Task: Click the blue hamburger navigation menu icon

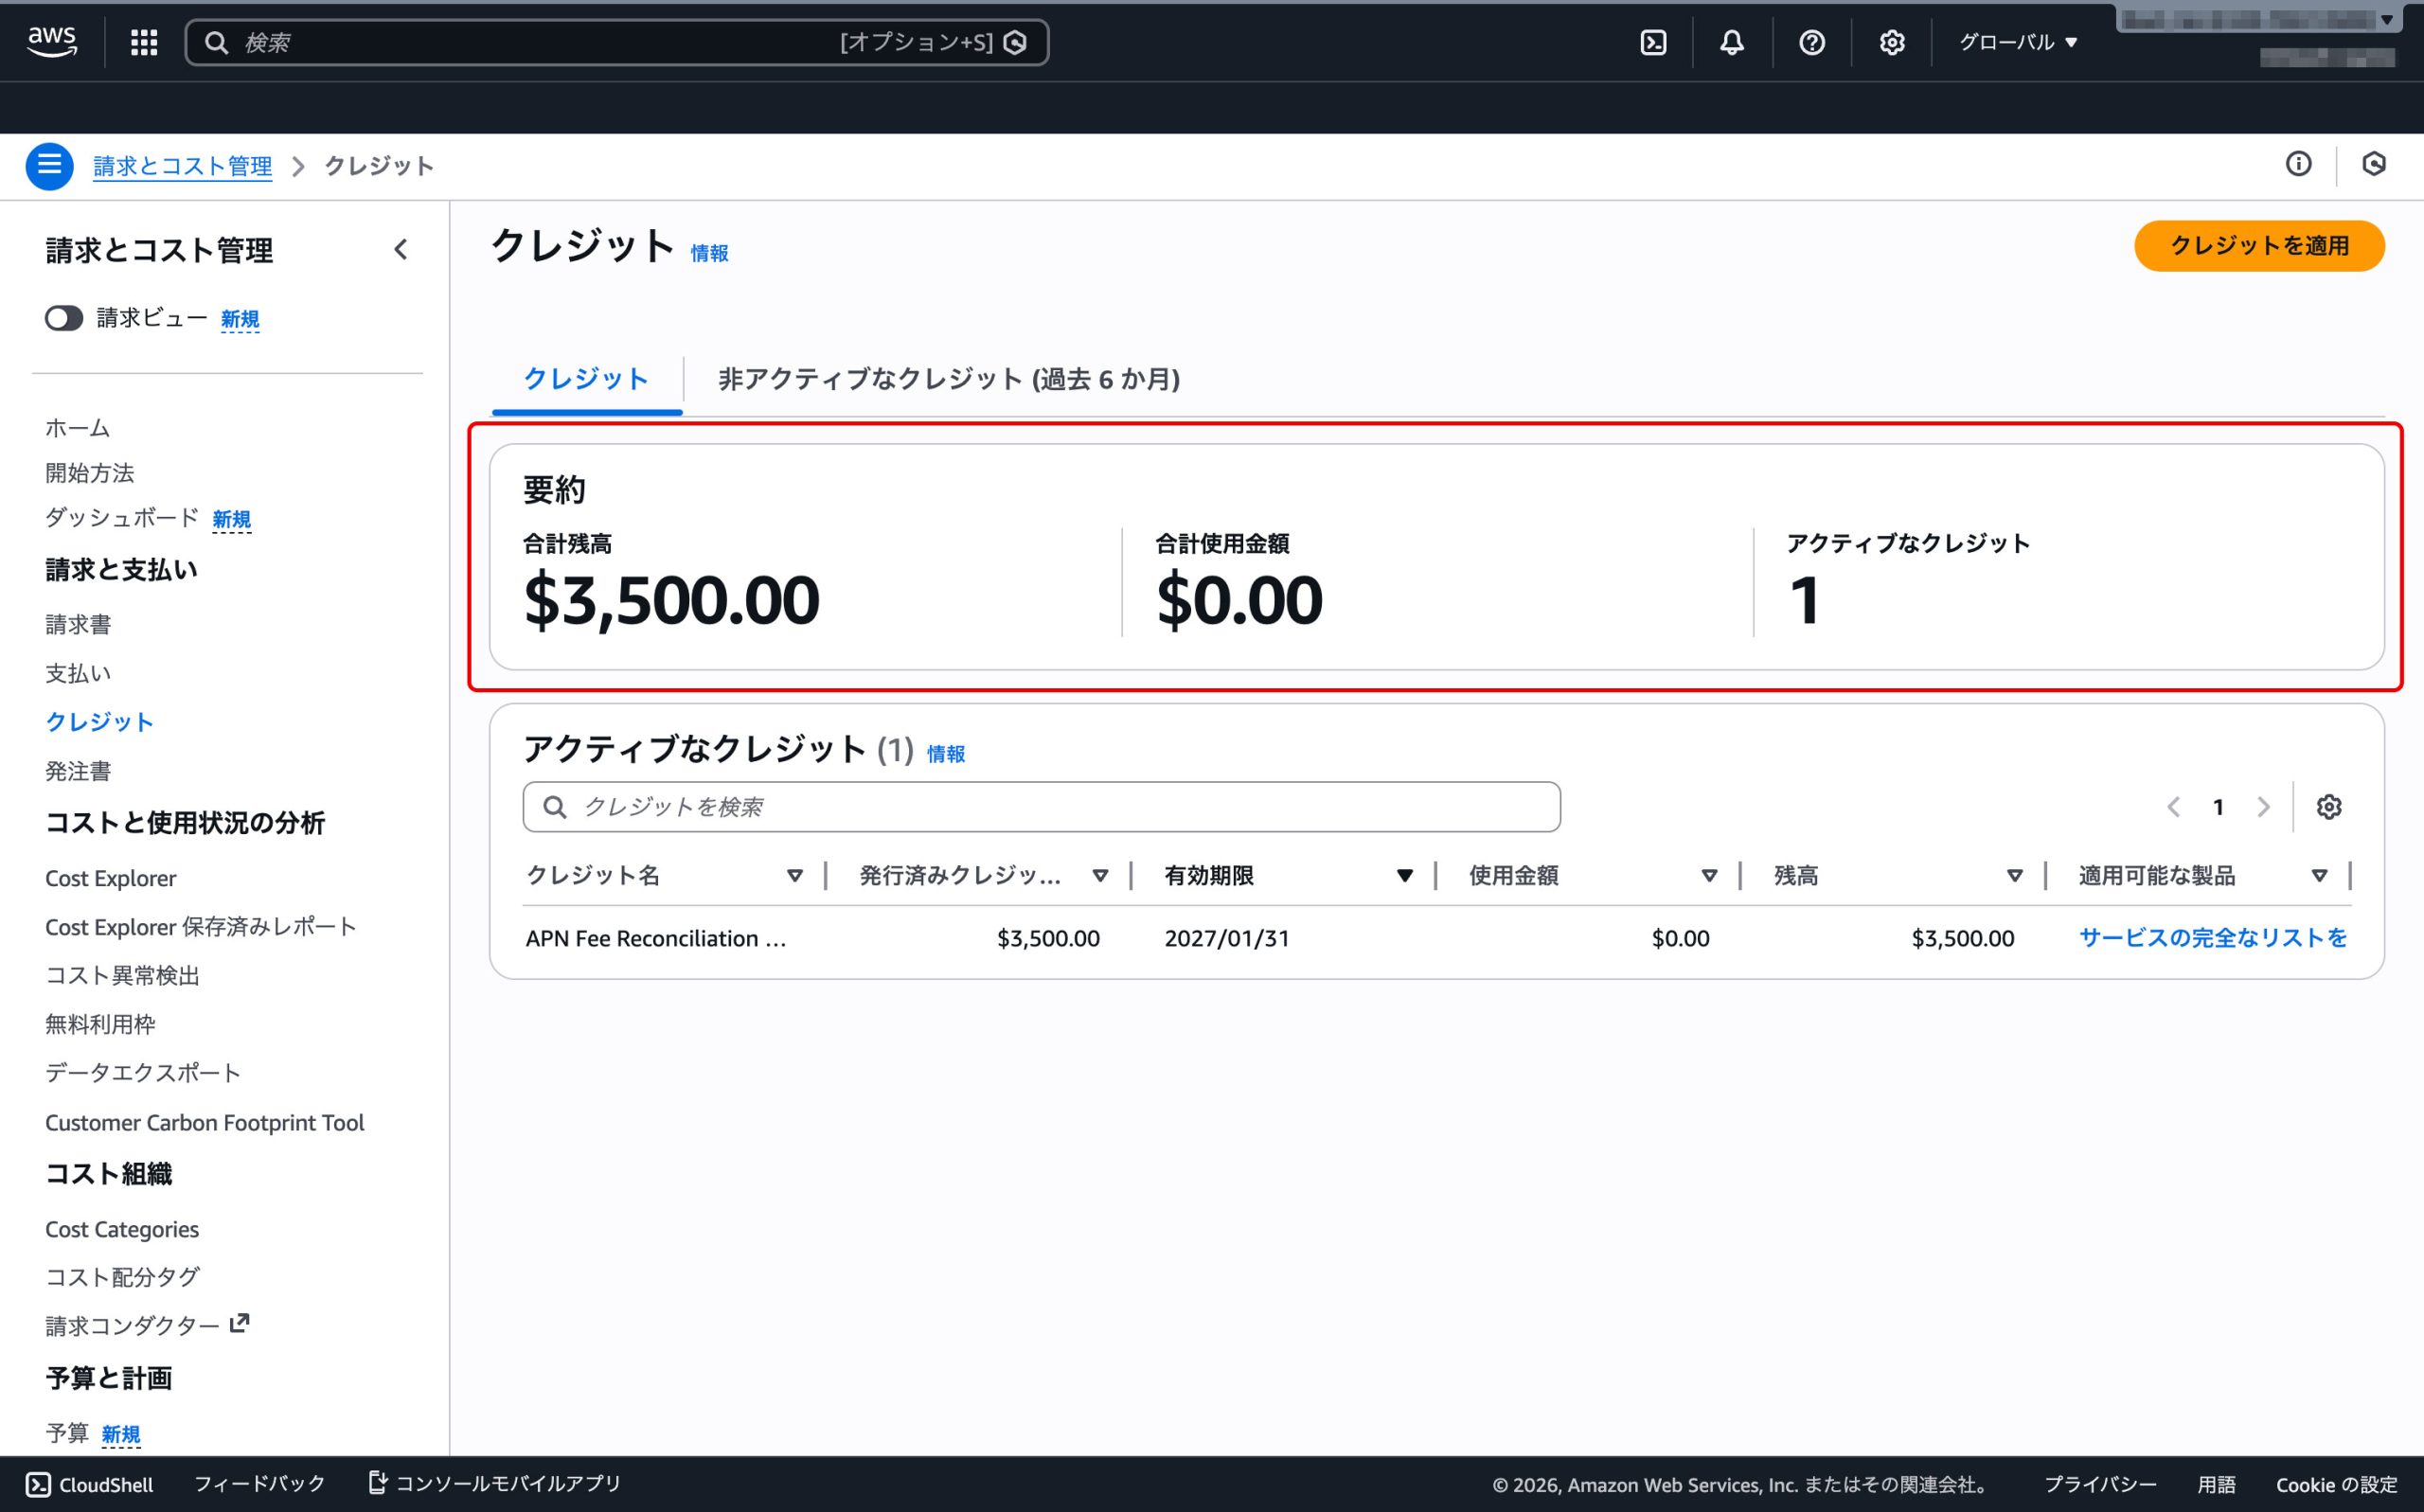Action: (49, 165)
